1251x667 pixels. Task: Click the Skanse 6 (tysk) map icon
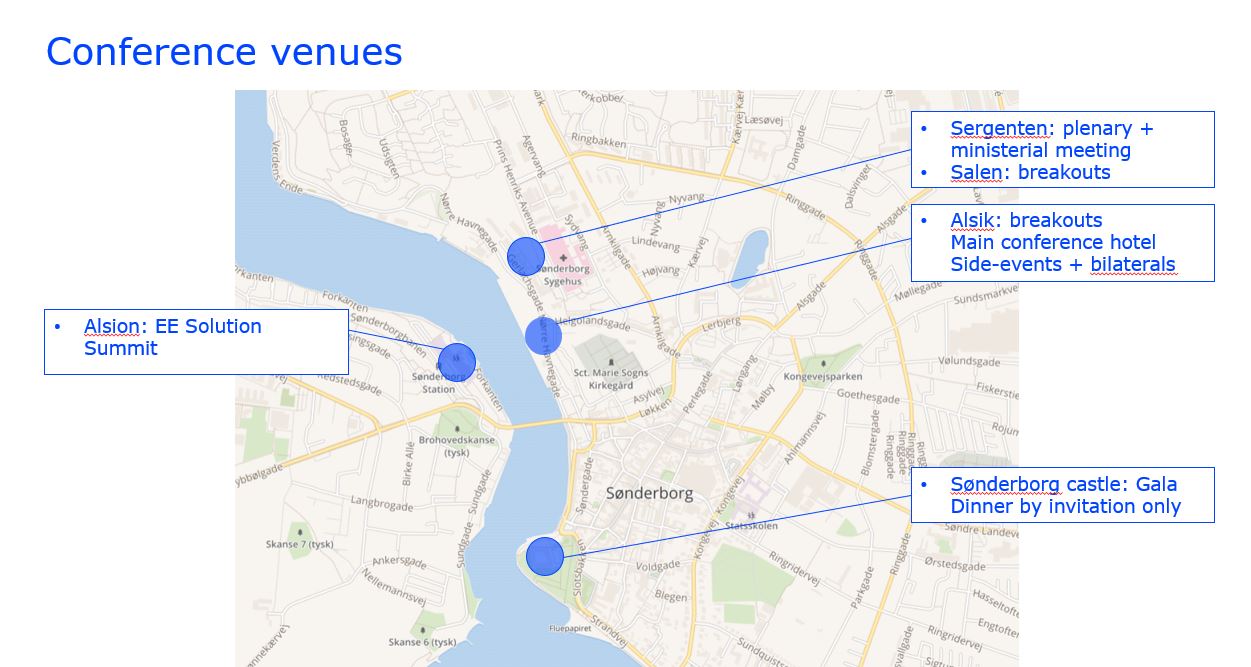(x=422, y=629)
